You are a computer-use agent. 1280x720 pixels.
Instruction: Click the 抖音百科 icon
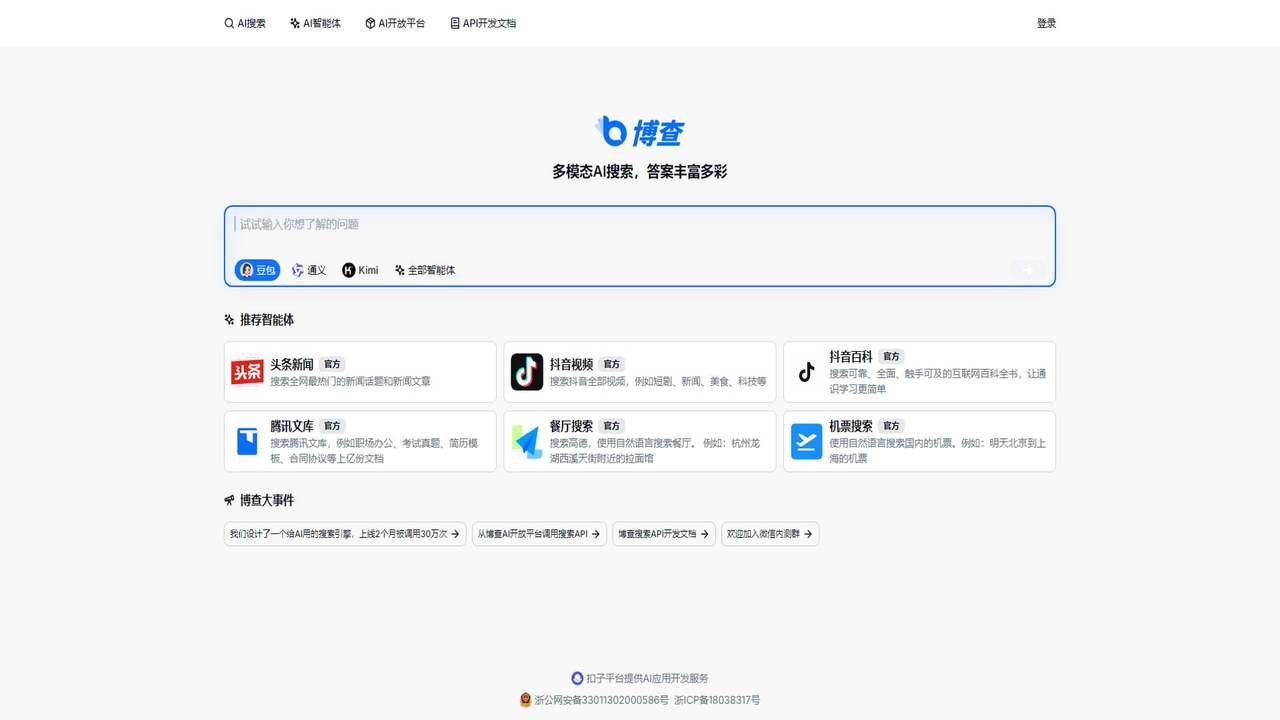pyautogui.click(x=807, y=372)
